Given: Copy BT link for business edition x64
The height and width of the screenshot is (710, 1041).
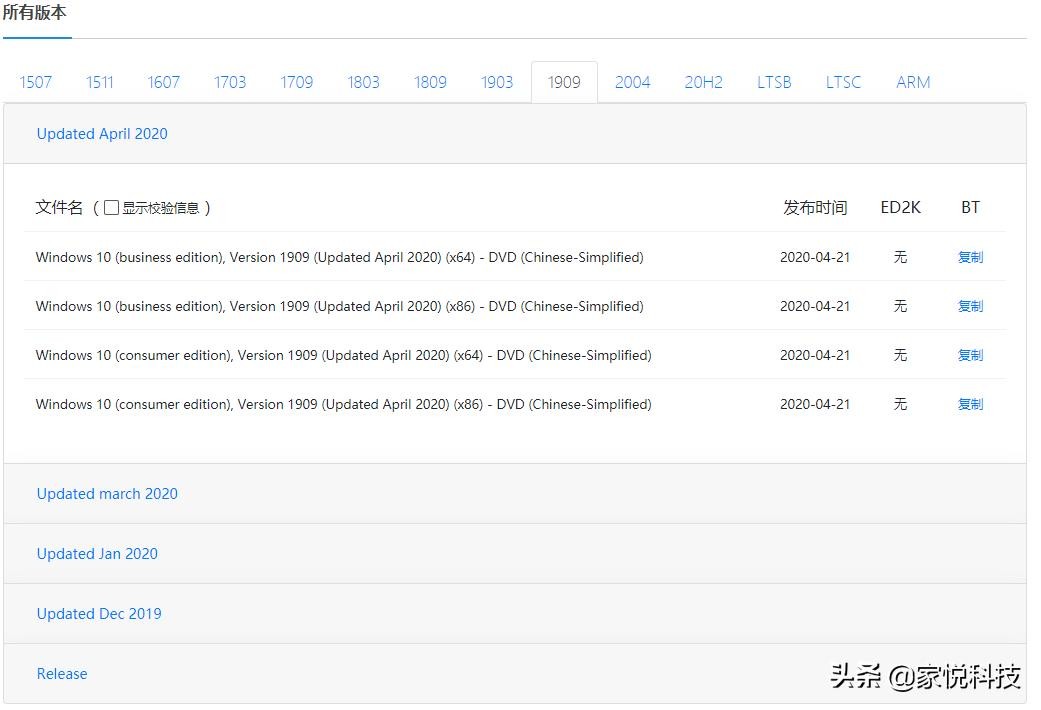Looking at the screenshot, I should click(x=970, y=257).
